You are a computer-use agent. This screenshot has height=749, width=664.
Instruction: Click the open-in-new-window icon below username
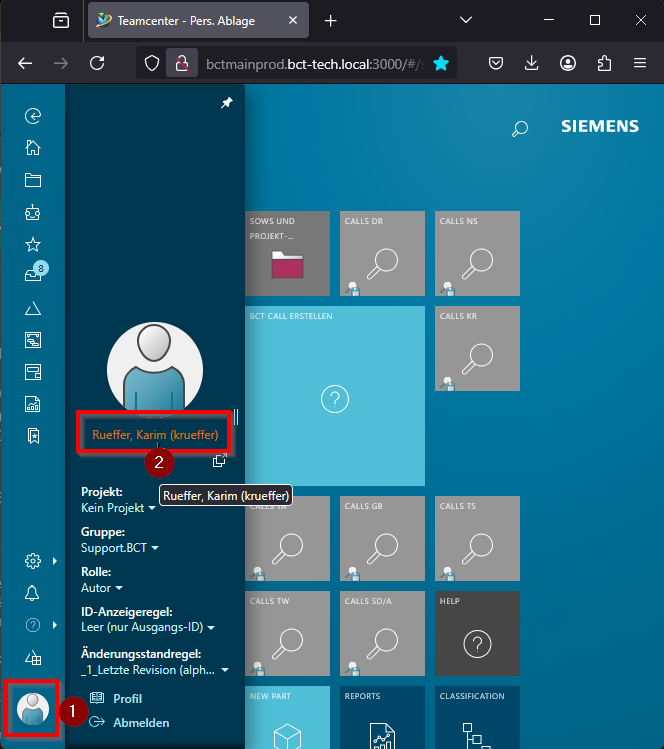point(219,460)
